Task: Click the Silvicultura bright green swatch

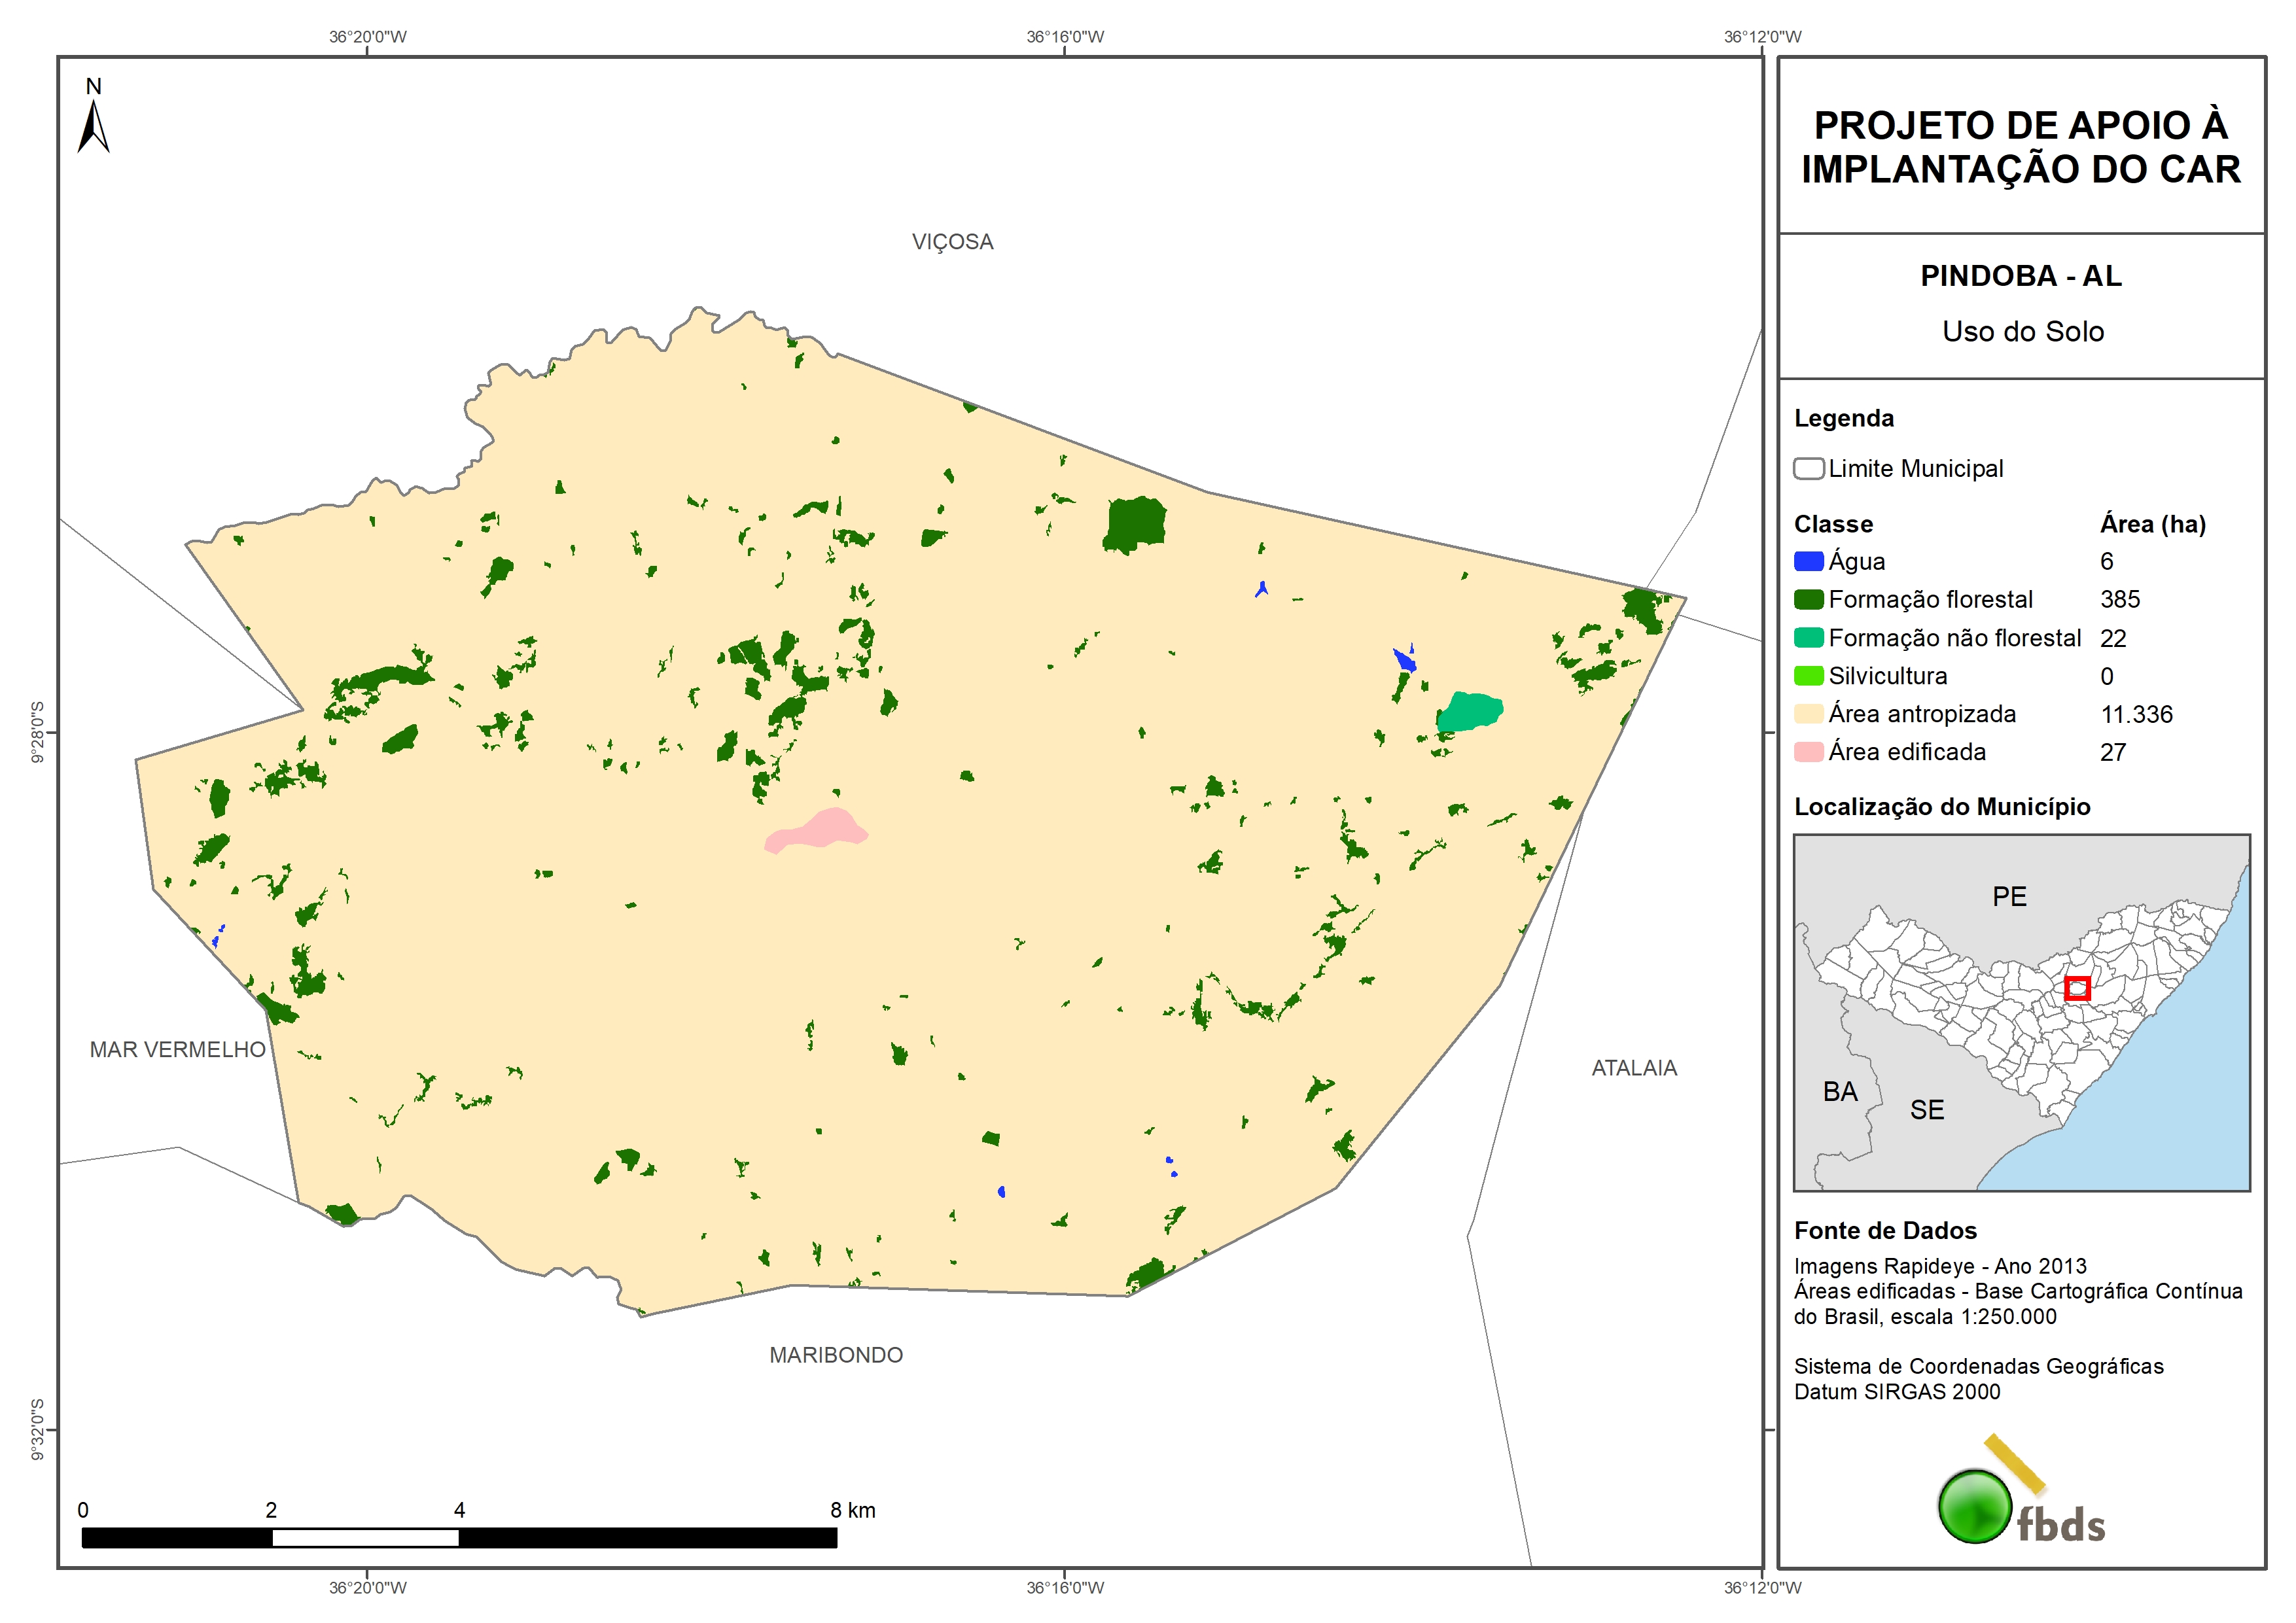Action: coord(1808,676)
